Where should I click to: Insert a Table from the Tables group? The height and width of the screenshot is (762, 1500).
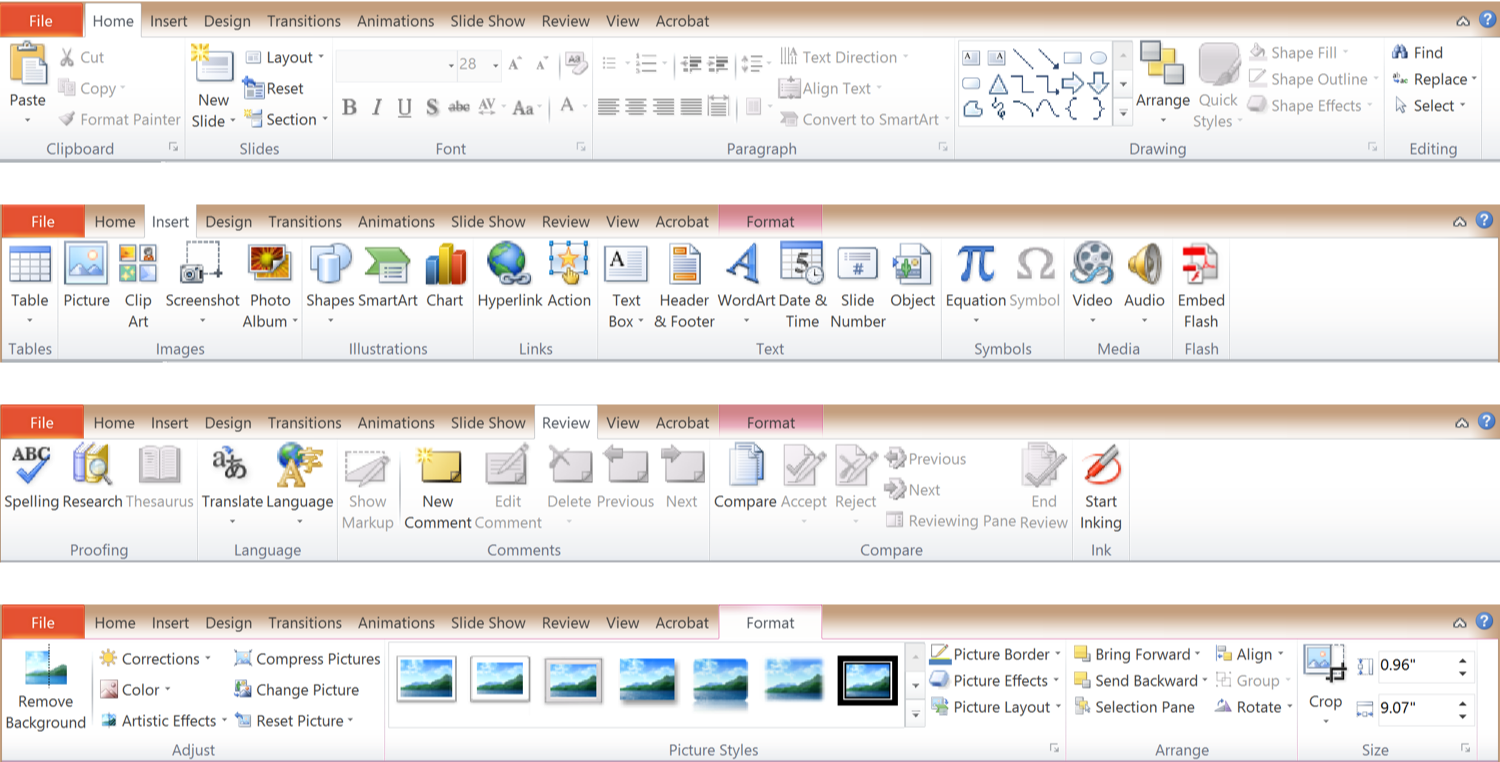(x=29, y=266)
